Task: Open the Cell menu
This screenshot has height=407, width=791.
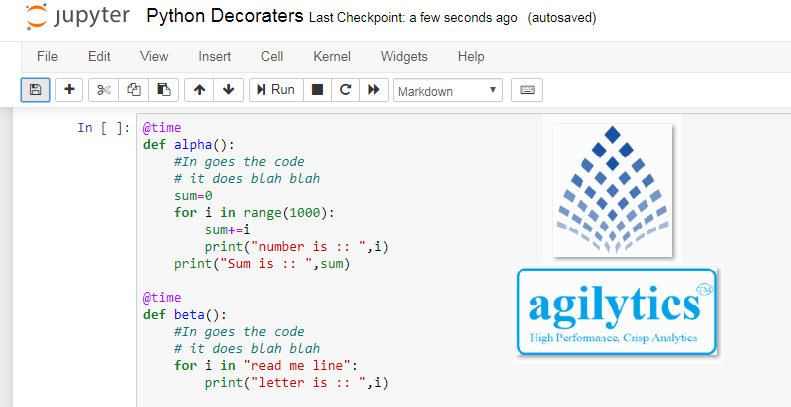Action: pos(272,56)
